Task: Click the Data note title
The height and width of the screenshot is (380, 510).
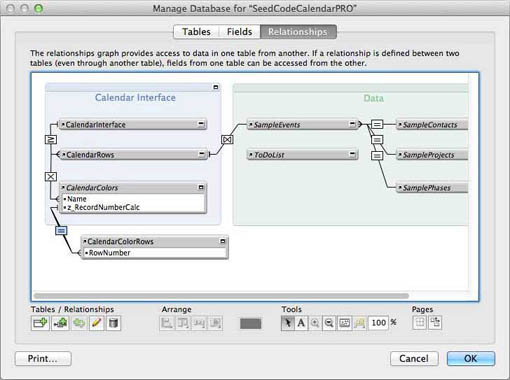Action: [374, 98]
